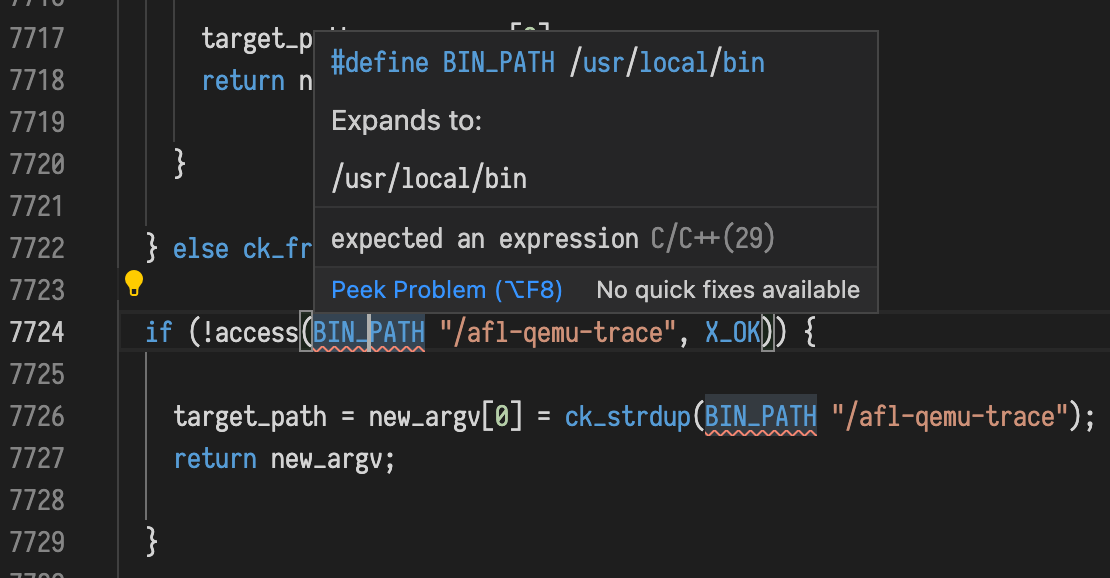Viewport: 1110px width, 578px height.
Task: Click the #define BIN_PATH definition in hover
Action: point(548,62)
